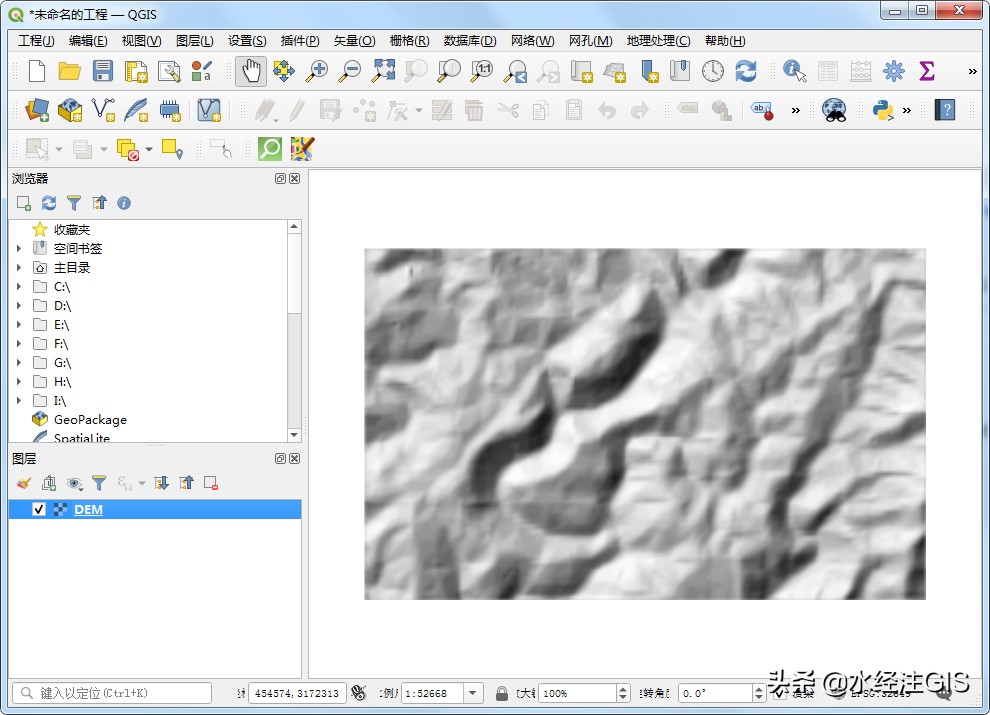The image size is (990, 715).
Task: Open the 地理处理(C) menu
Action: pyautogui.click(x=658, y=40)
